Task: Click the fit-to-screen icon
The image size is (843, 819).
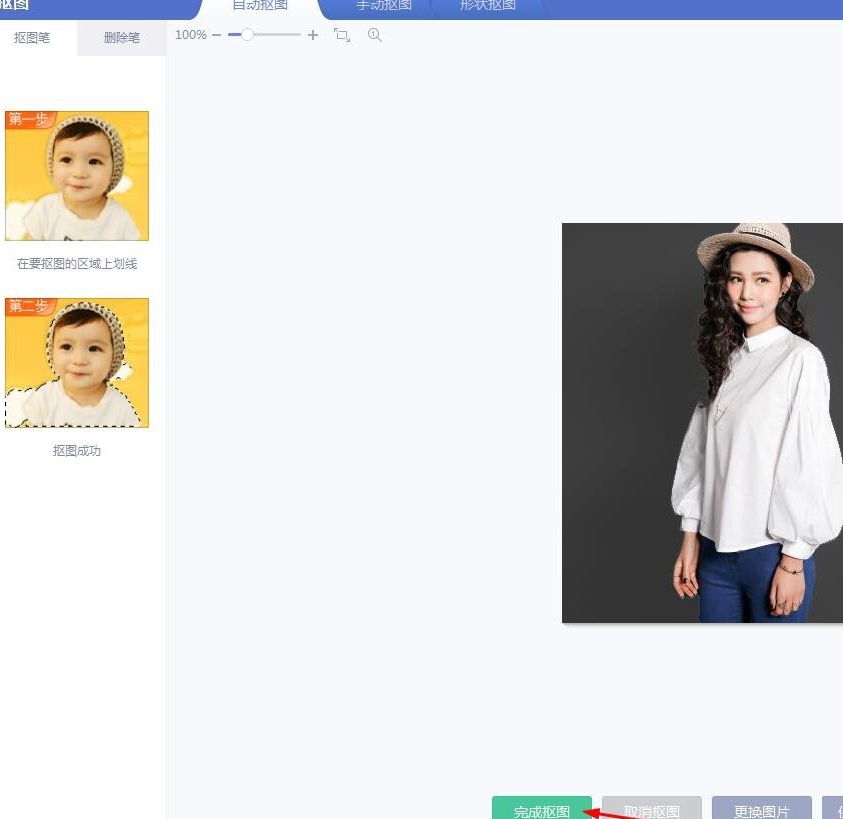Action: (x=342, y=35)
